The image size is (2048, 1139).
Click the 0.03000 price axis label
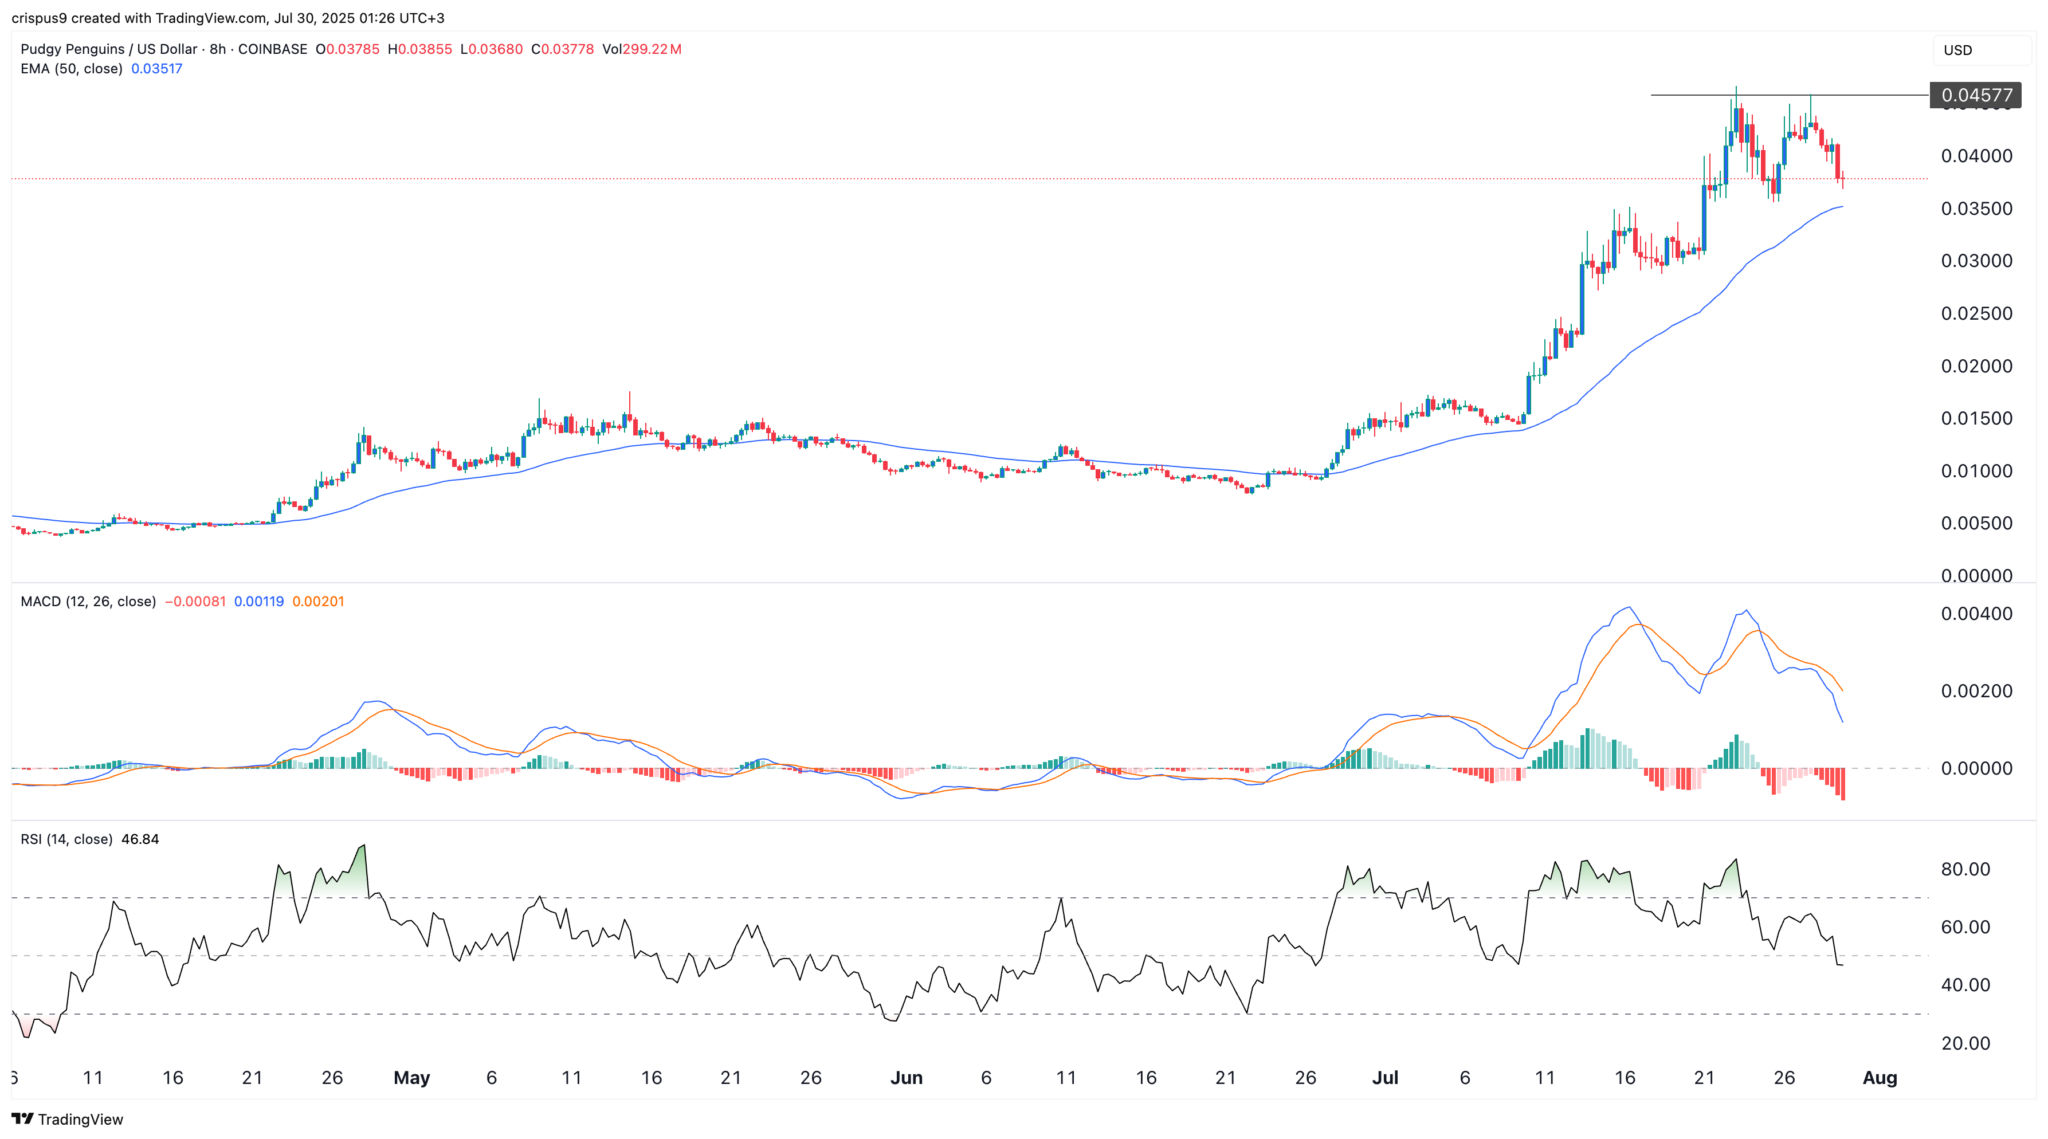[1976, 261]
